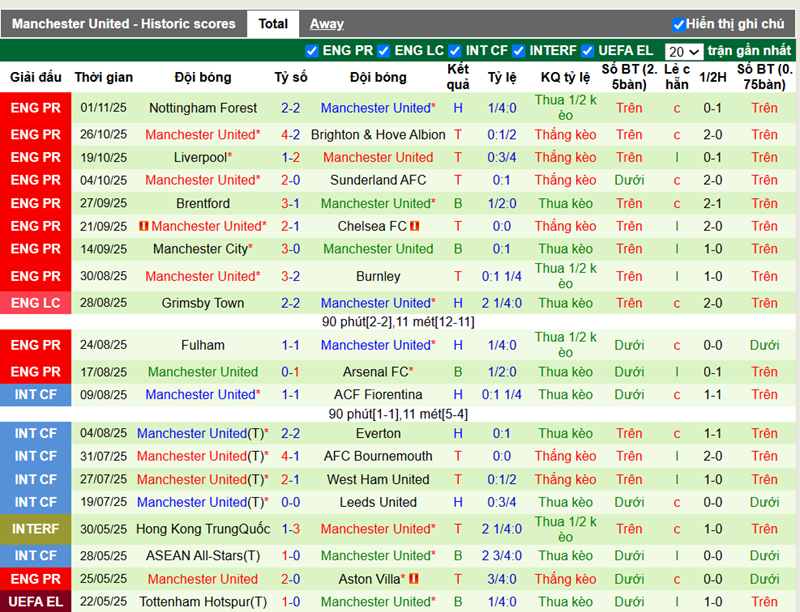Viewport: 800px width, 612px height.
Task: Click Thắng kèo result in Brighton row
Action: 565,135
